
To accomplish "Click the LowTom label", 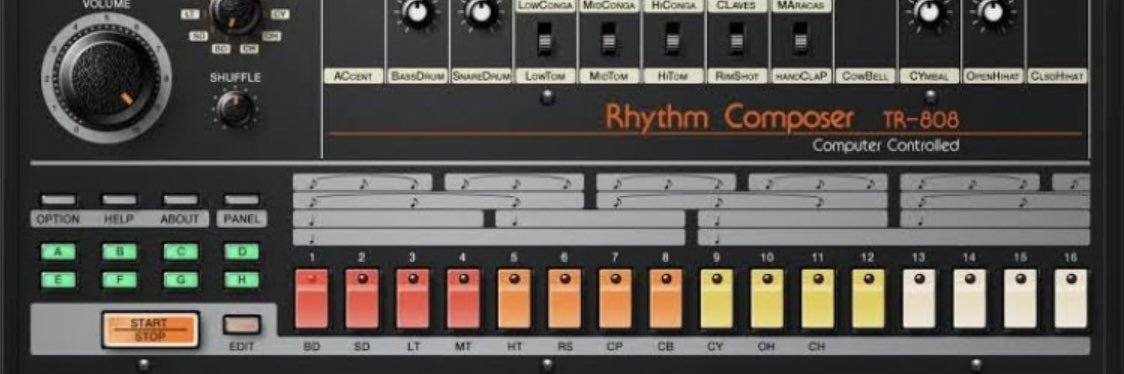I will (545, 76).
